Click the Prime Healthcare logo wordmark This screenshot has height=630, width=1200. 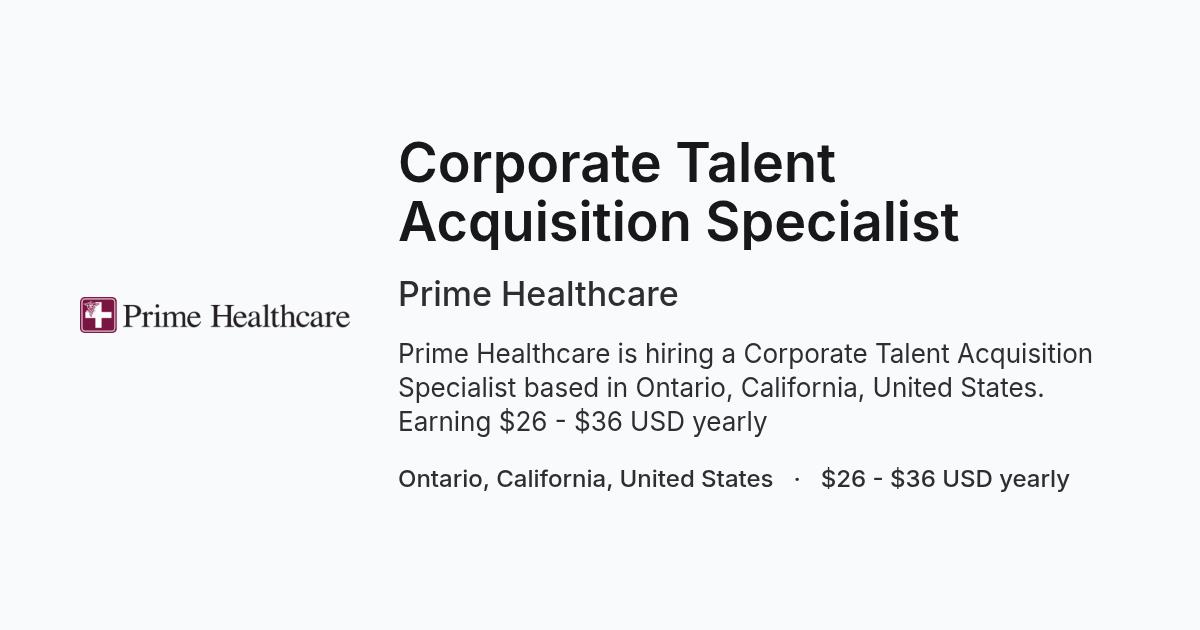[236, 317]
